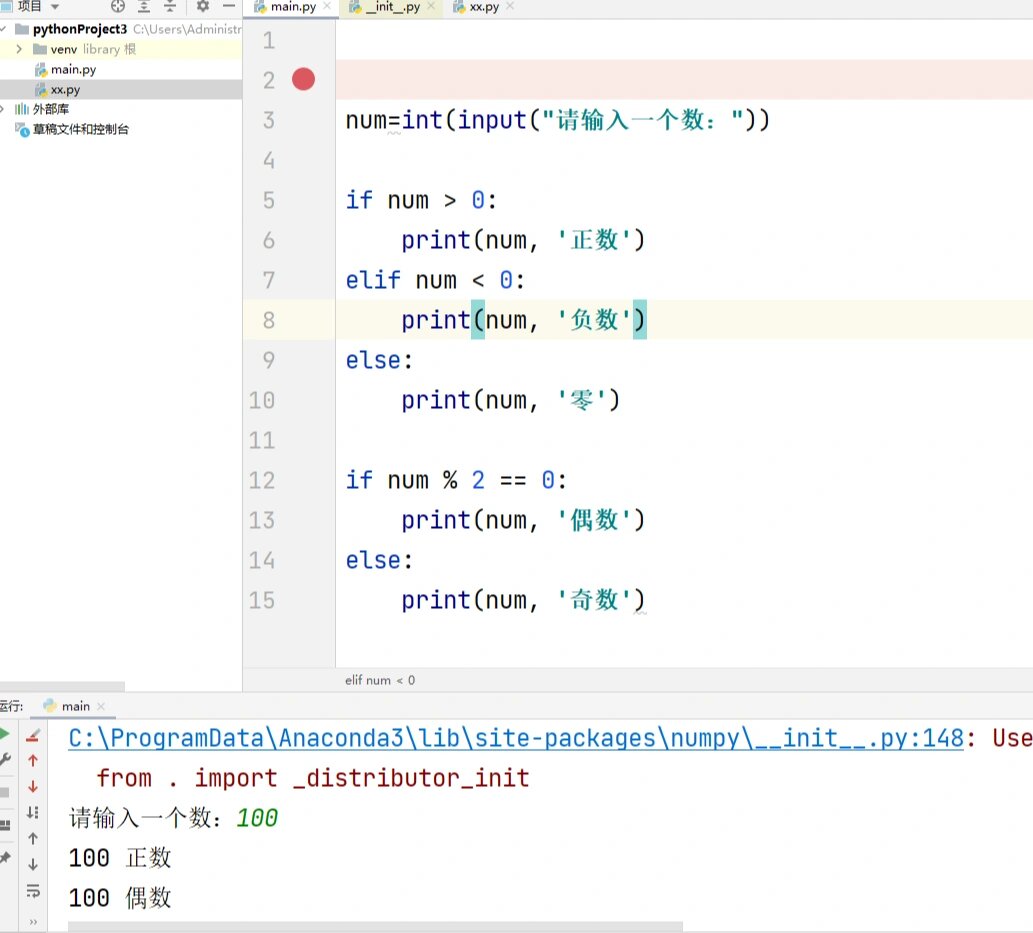Viewport: 1033px width, 933px height.
Task: Click the code line print(num, '奇数')
Action: point(524,600)
